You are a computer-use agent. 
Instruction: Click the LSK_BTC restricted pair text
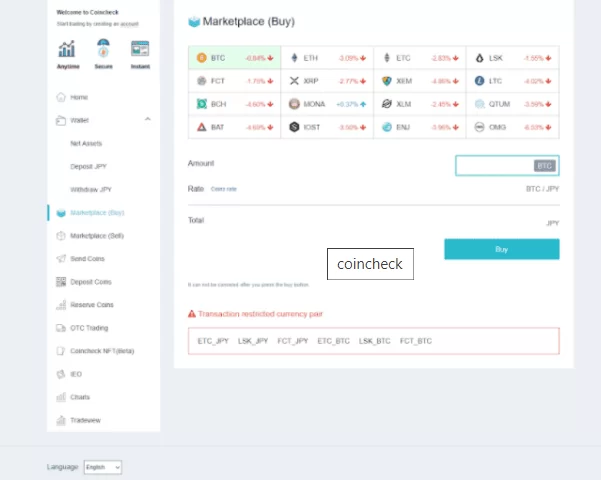[x=374, y=341]
